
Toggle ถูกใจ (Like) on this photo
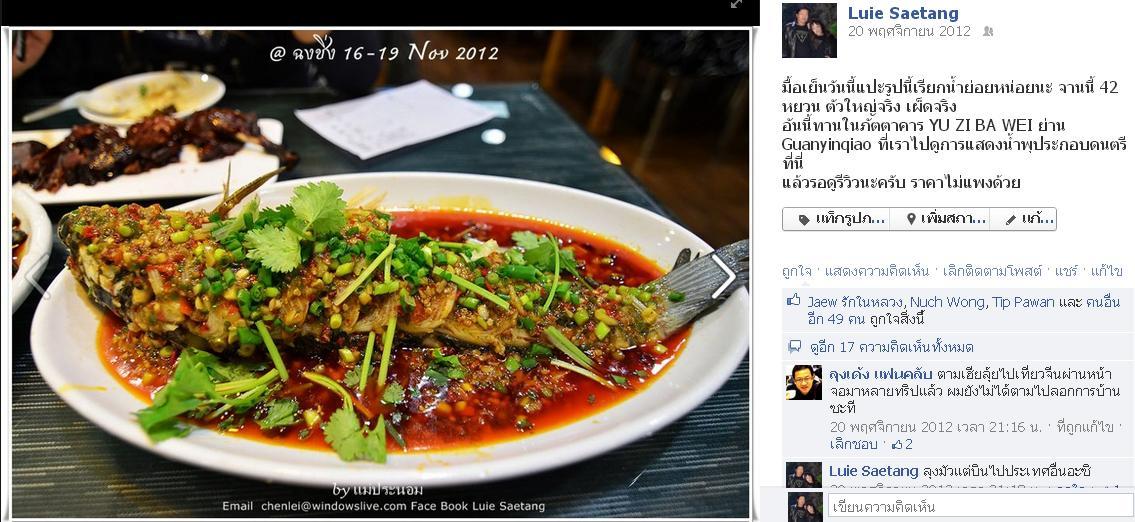(x=797, y=271)
